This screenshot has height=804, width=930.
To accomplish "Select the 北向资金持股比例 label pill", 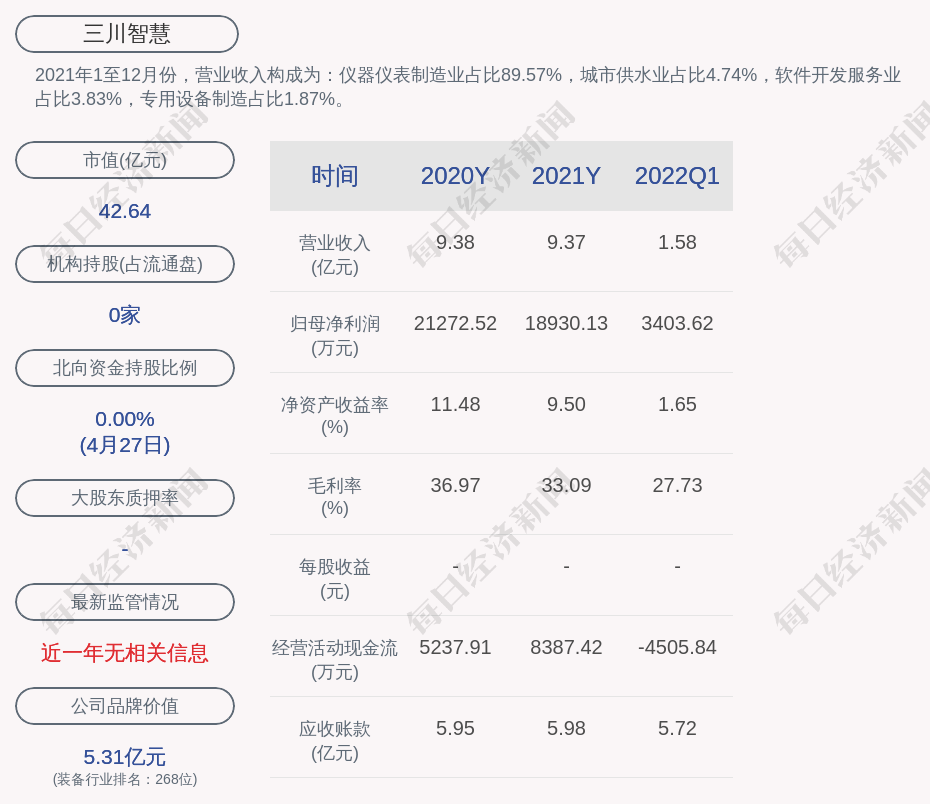I will pyautogui.click(x=125, y=368).
